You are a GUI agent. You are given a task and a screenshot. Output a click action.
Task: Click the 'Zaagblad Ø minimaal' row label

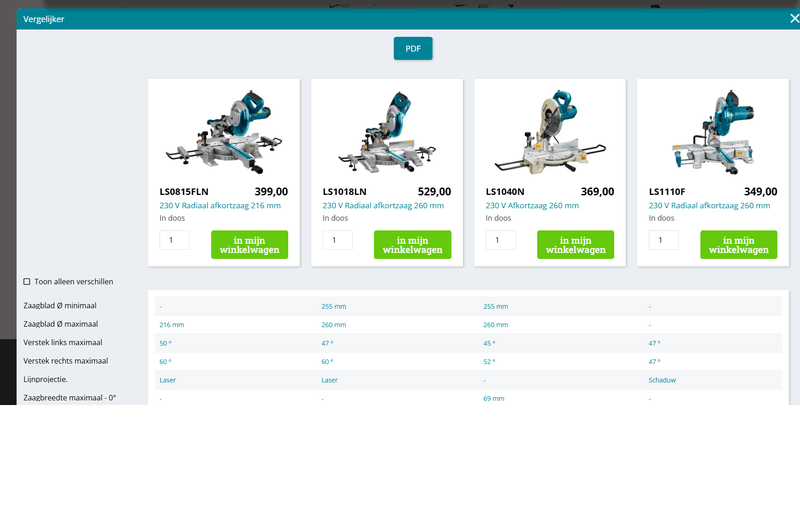click(x=60, y=306)
